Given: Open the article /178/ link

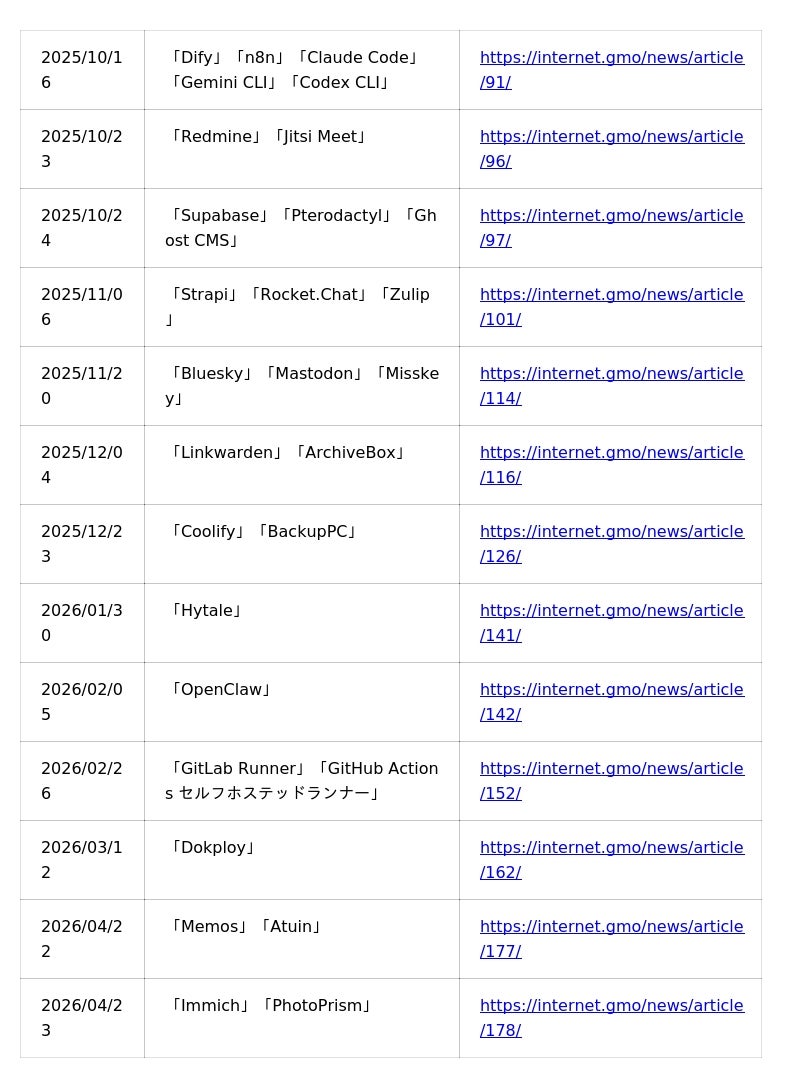Looking at the screenshot, I should pos(611,1006).
